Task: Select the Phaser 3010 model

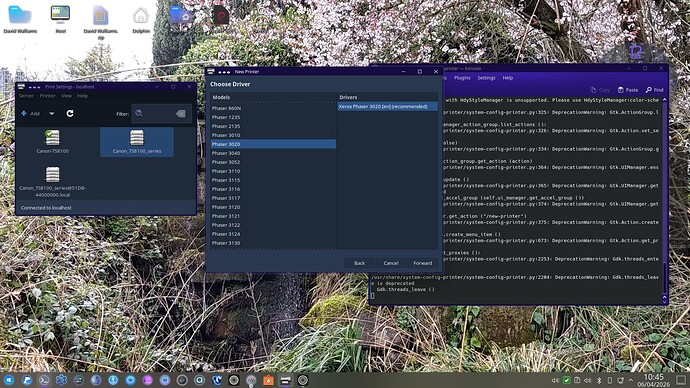Action: tap(273, 135)
